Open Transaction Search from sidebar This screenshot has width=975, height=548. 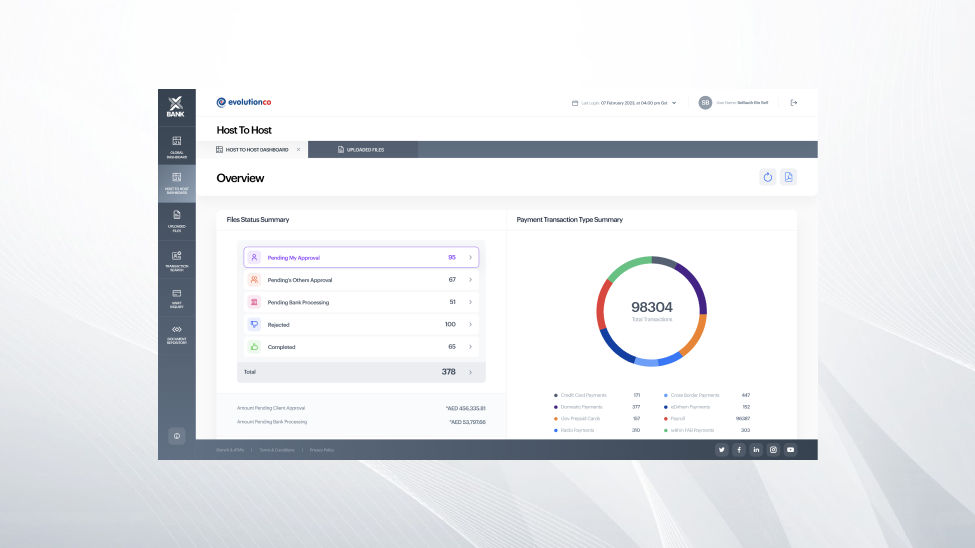point(177,259)
